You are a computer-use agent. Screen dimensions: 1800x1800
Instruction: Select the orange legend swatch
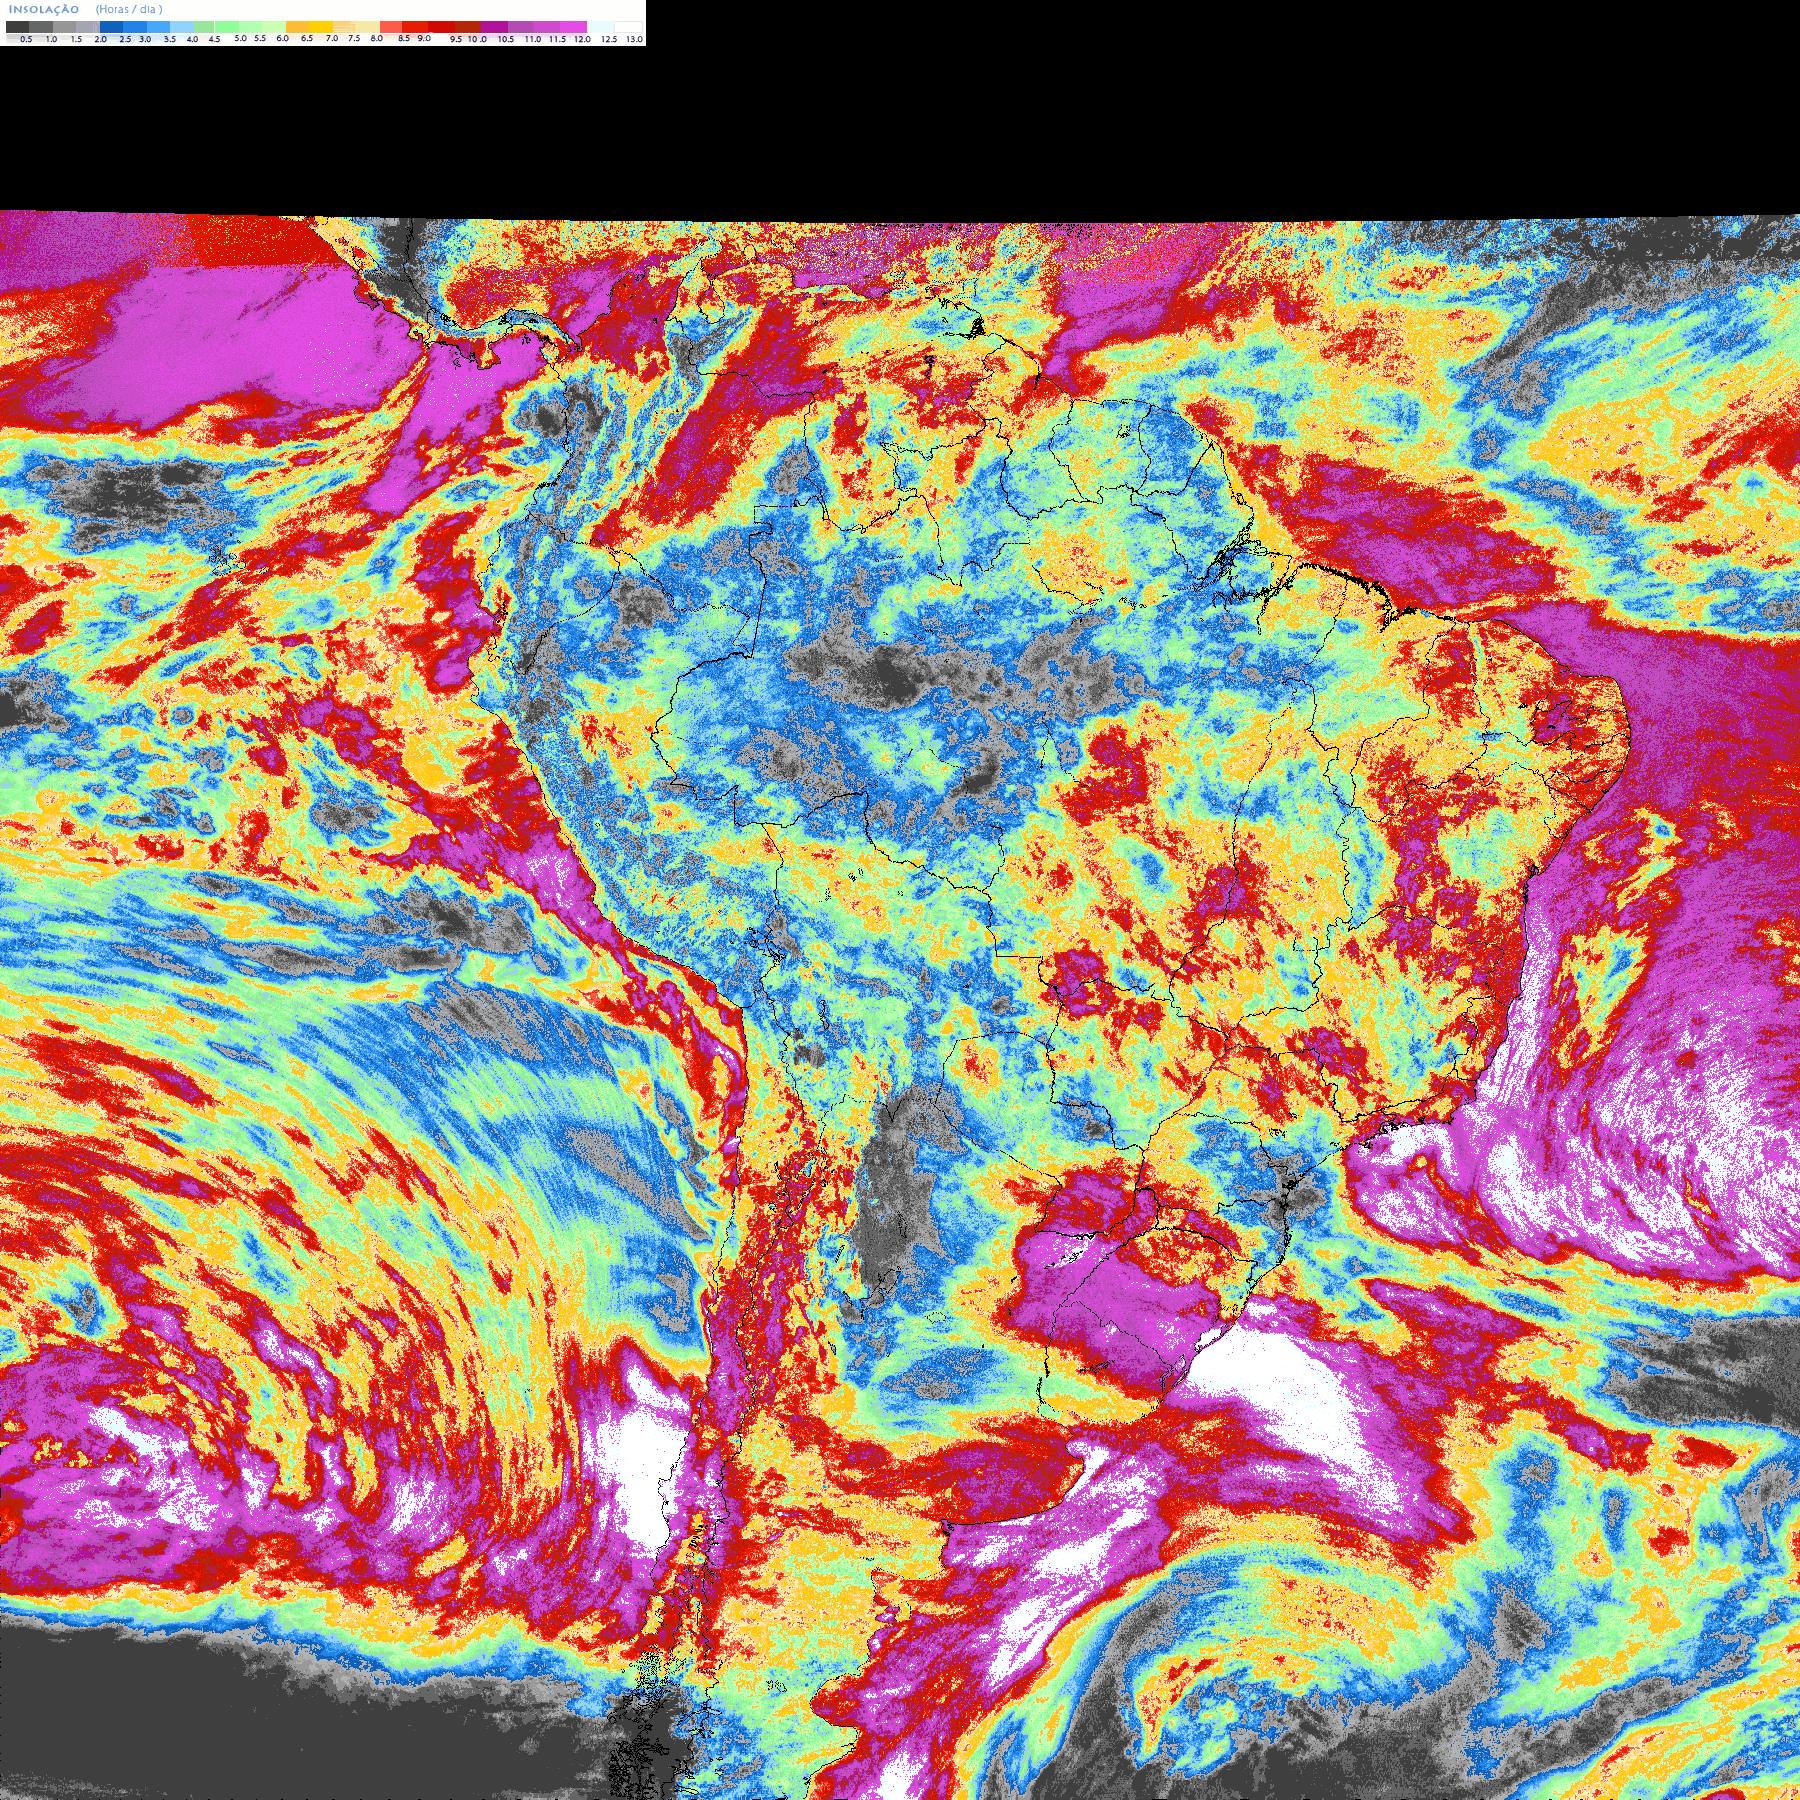coord(297,27)
